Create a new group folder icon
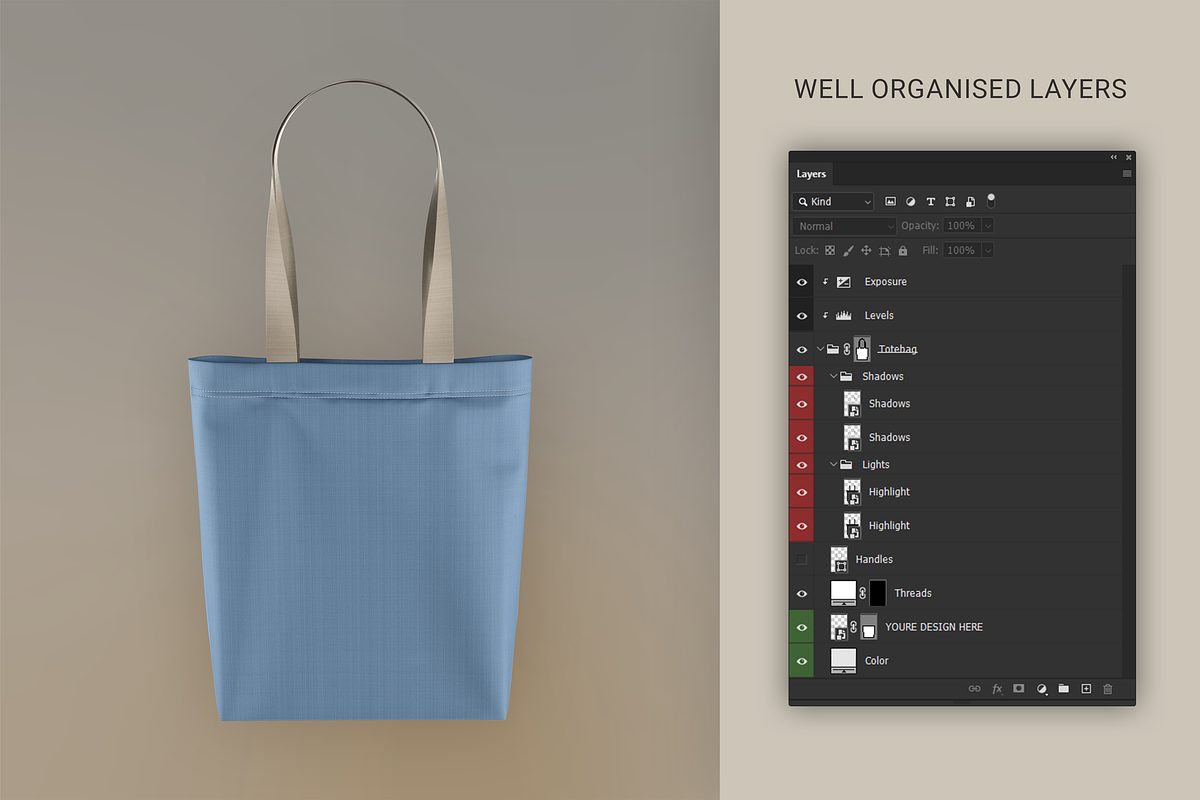1200x800 pixels. [x=1064, y=689]
